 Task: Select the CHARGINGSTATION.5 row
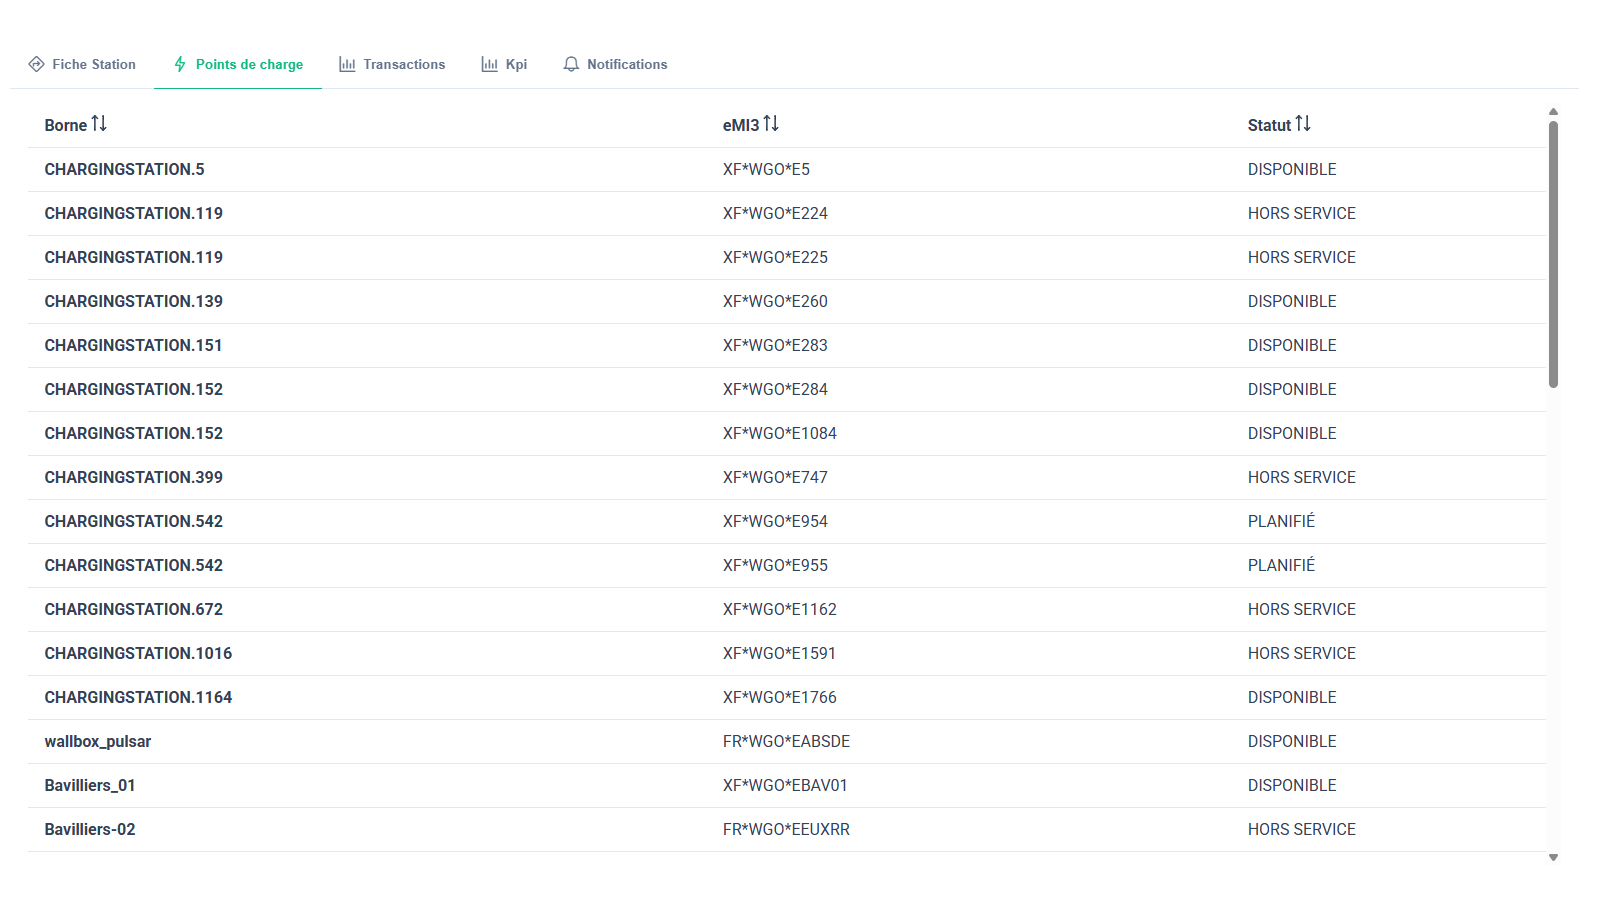click(x=124, y=170)
